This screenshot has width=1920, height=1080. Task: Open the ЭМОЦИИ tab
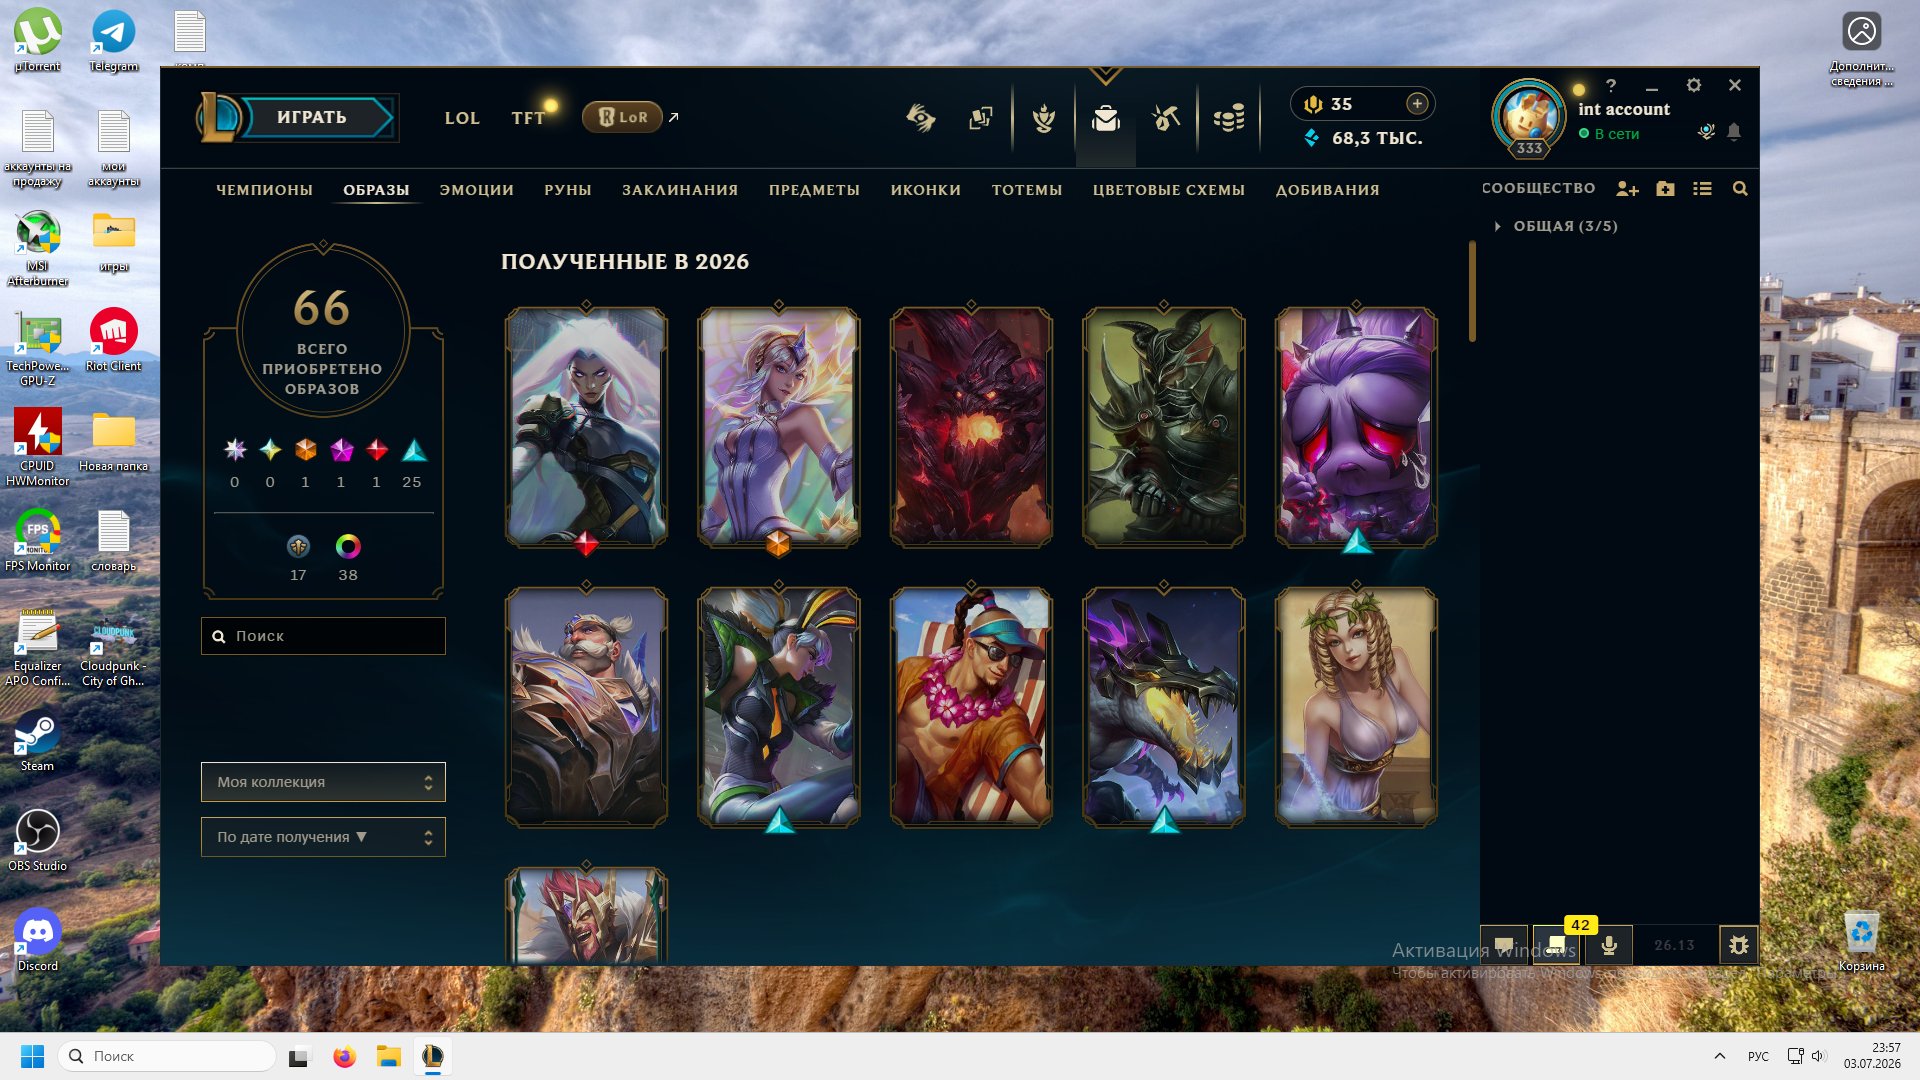pos(476,190)
